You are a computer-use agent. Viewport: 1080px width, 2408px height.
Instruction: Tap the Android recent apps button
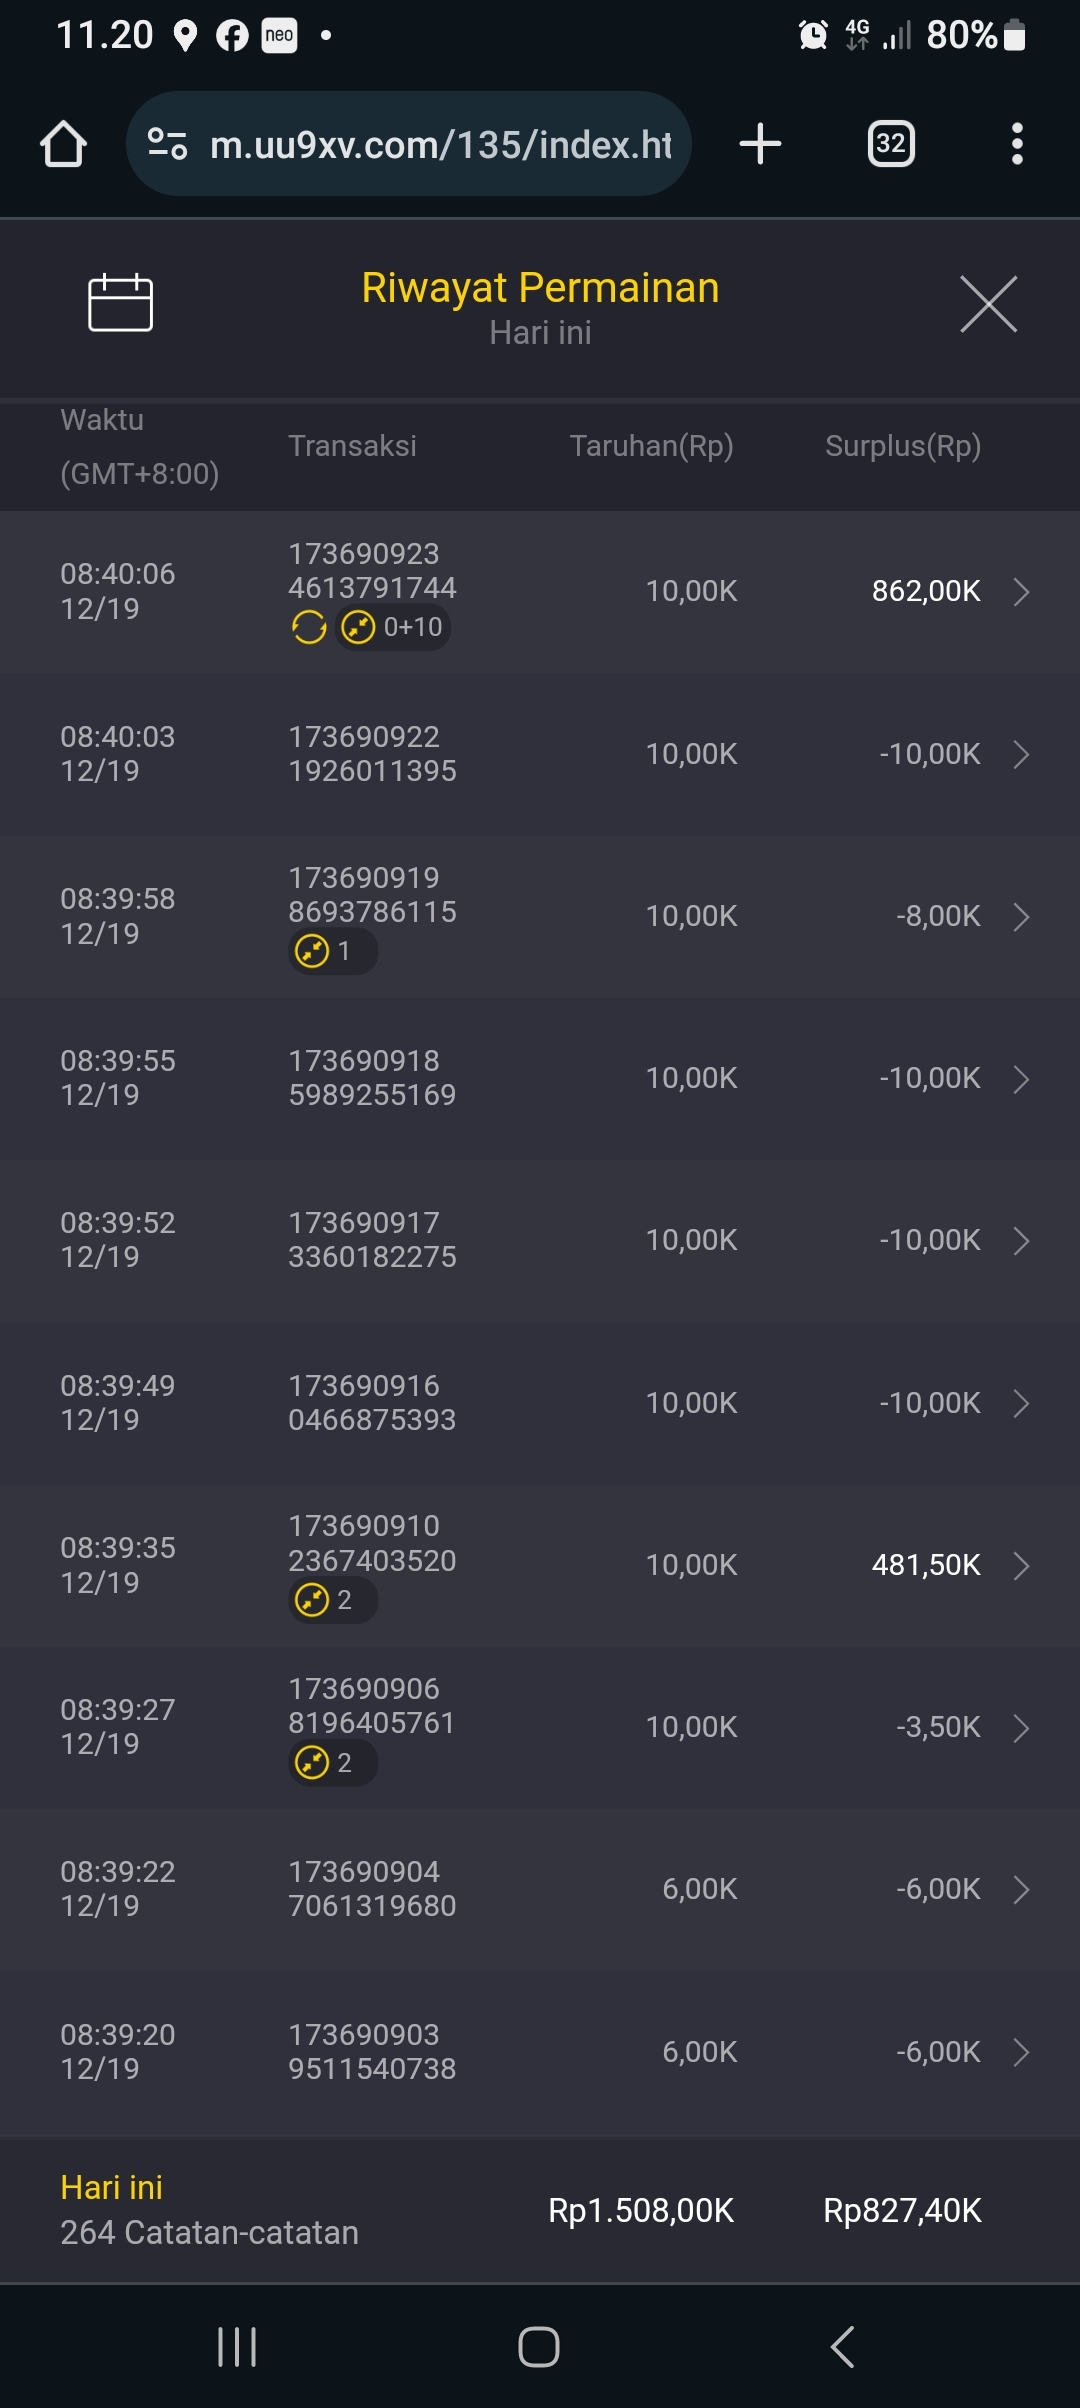237,2346
